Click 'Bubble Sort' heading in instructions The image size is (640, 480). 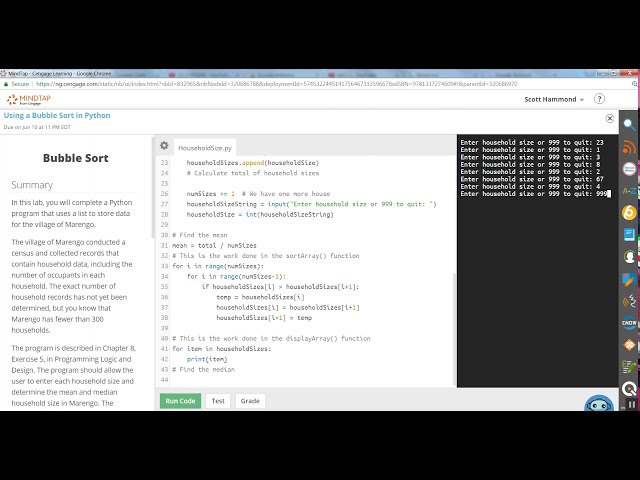(76, 158)
